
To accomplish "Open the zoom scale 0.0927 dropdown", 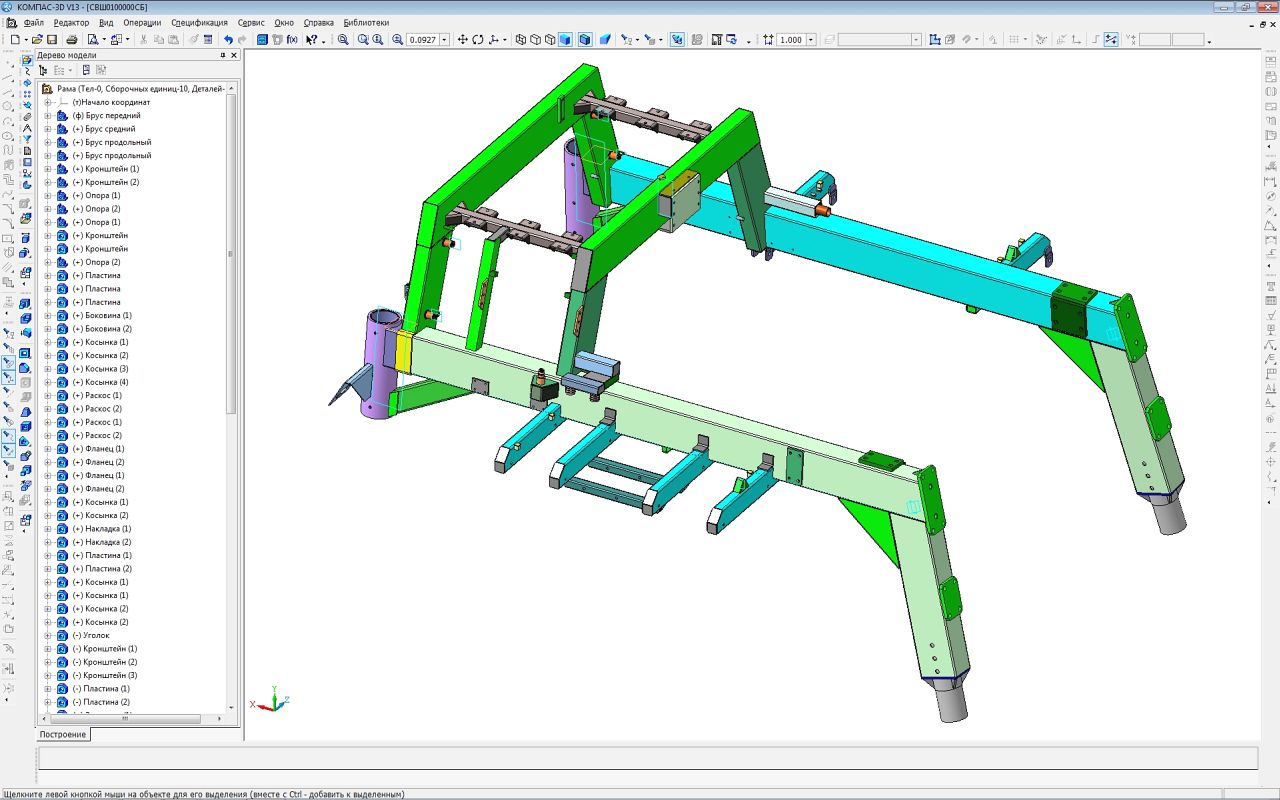I will [444, 40].
